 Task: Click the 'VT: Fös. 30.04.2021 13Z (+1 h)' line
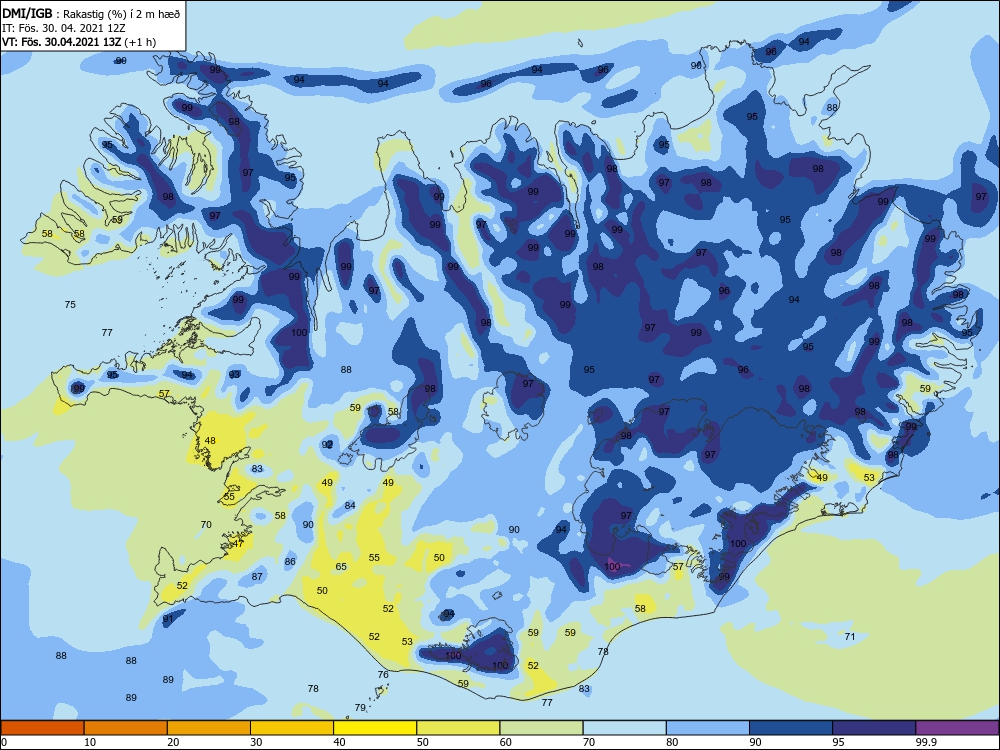[x=79, y=42]
